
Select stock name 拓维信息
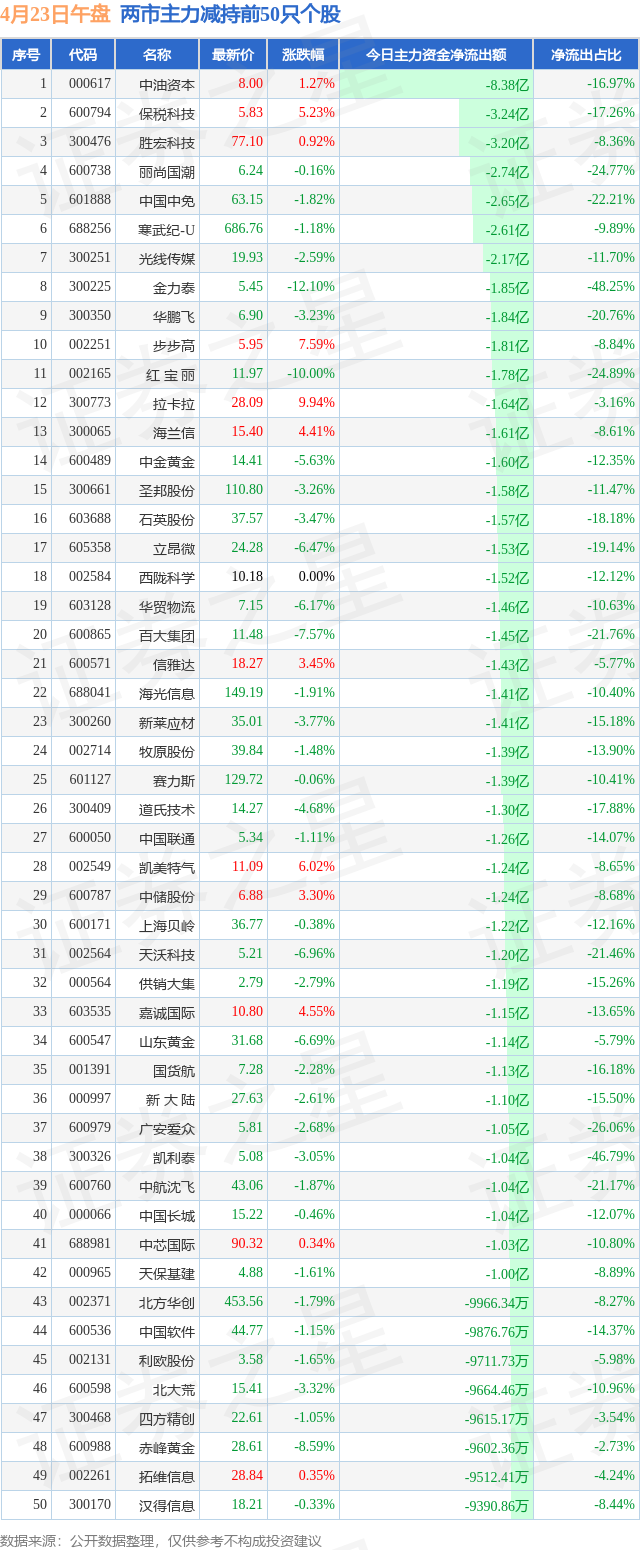tap(167, 1476)
